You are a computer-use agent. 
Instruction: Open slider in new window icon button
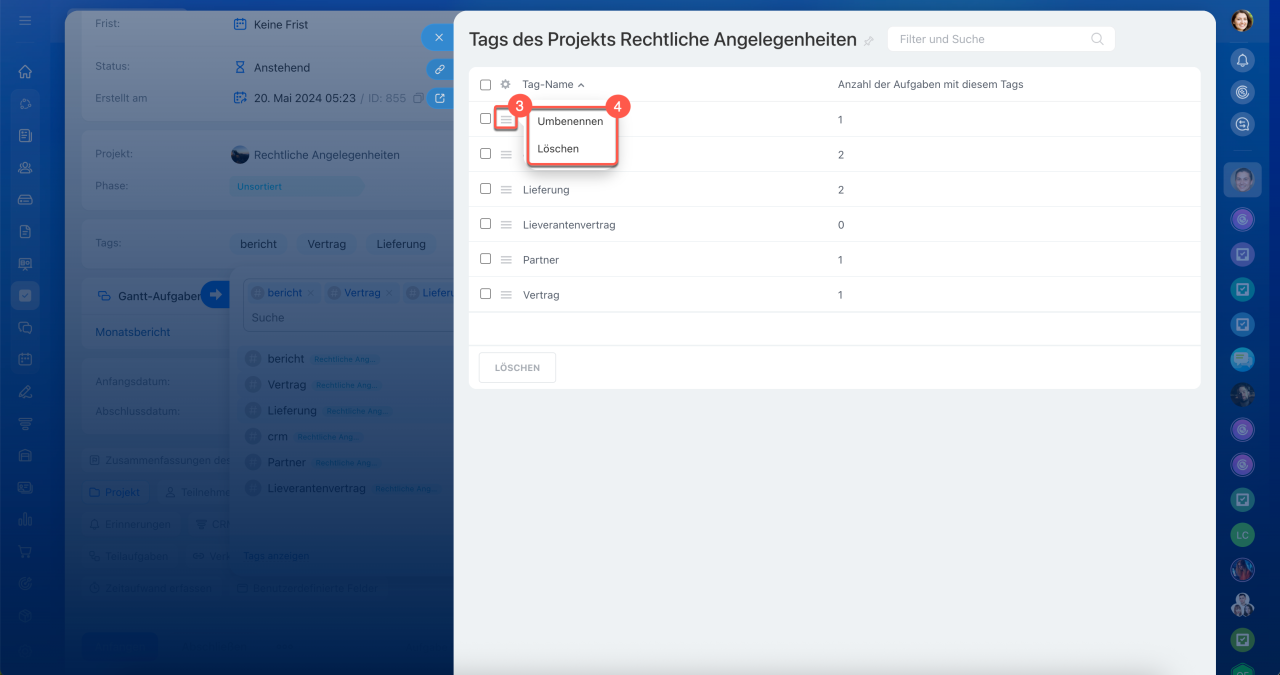coord(439,98)
